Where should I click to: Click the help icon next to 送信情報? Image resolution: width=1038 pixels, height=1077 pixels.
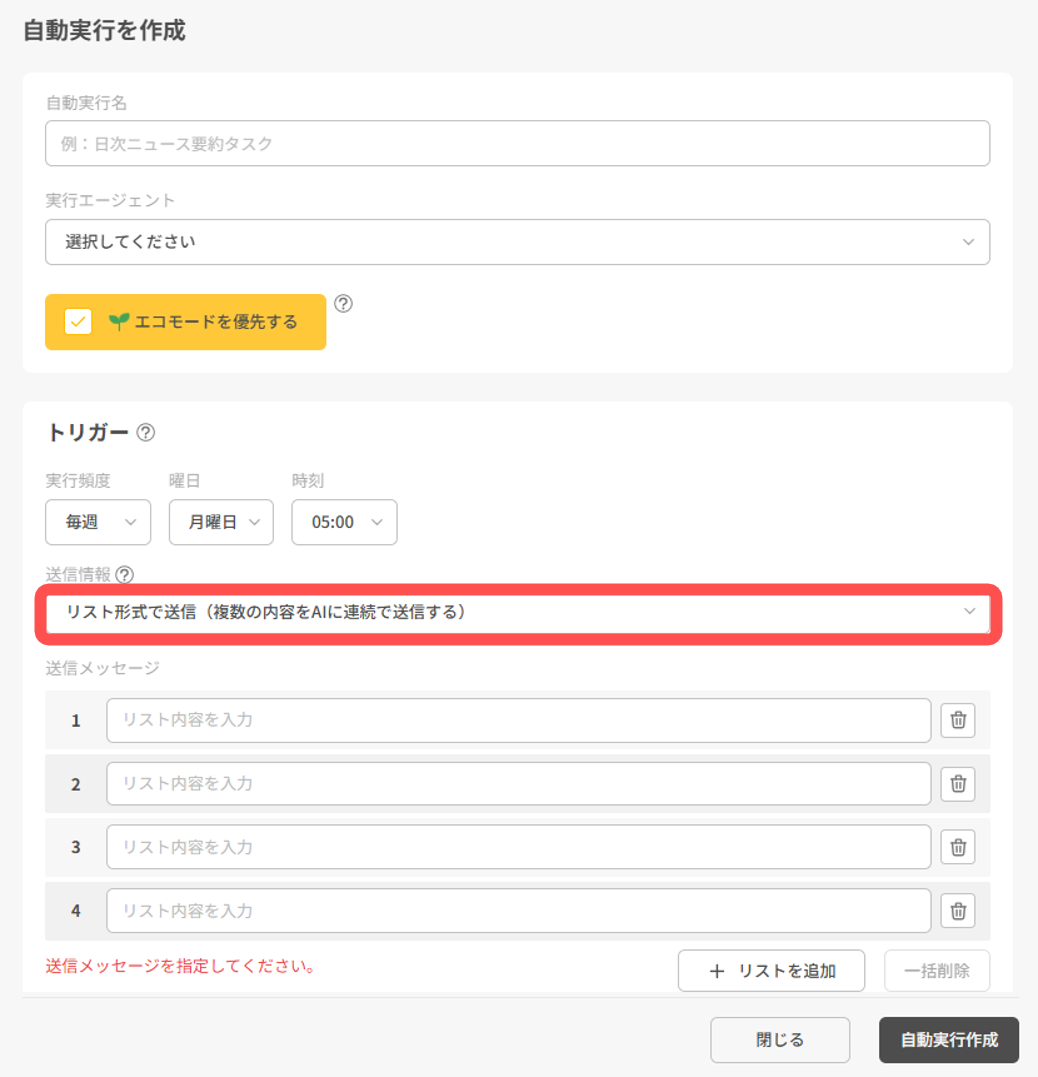click(x=124, y=574)
